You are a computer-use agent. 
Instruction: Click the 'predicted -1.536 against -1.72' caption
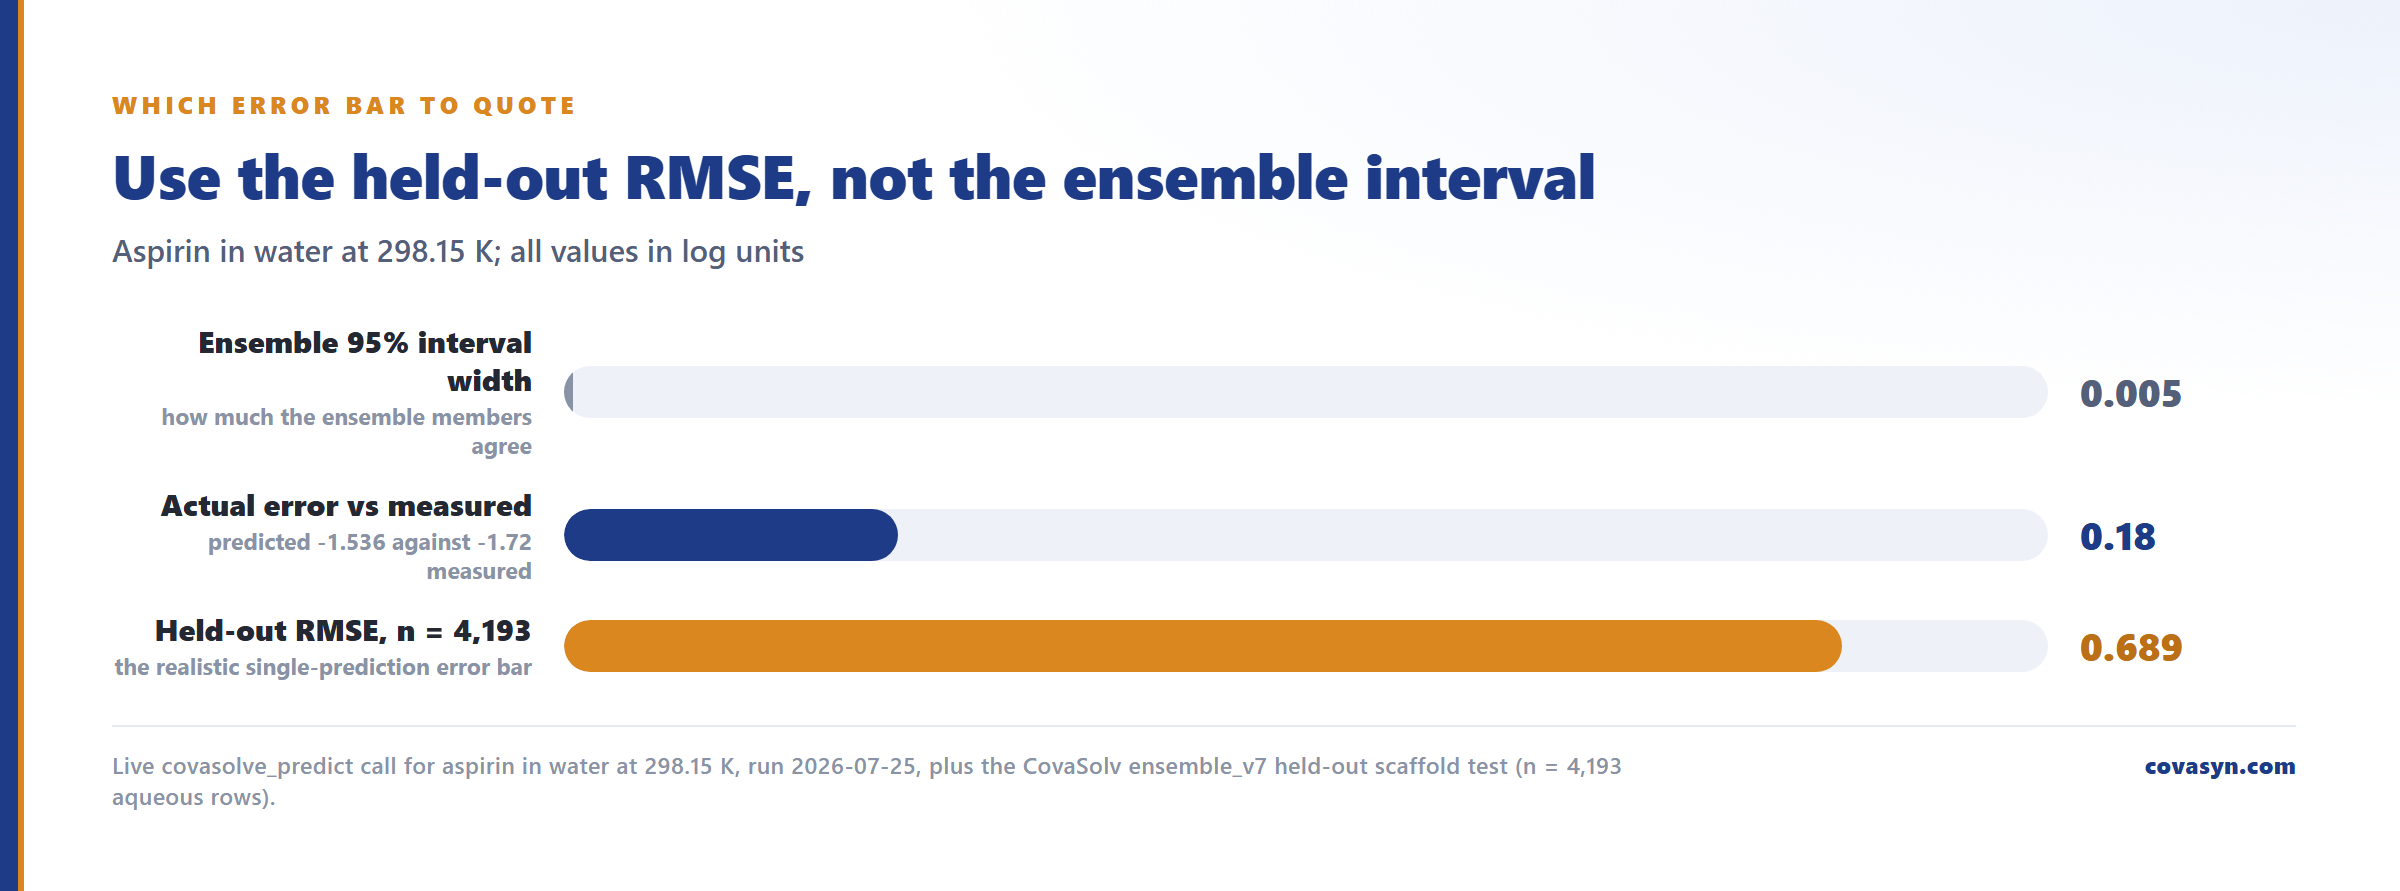click(370, 556)
